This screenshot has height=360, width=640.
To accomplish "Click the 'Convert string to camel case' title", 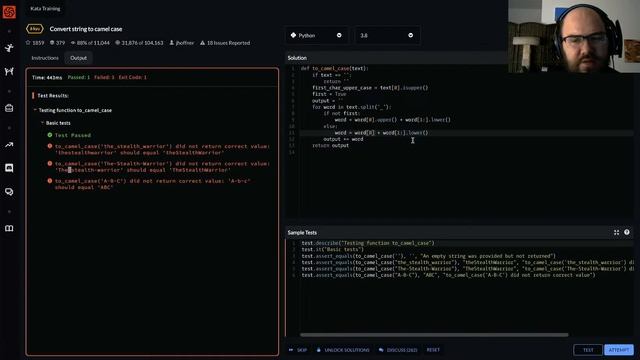I will 86,29.
